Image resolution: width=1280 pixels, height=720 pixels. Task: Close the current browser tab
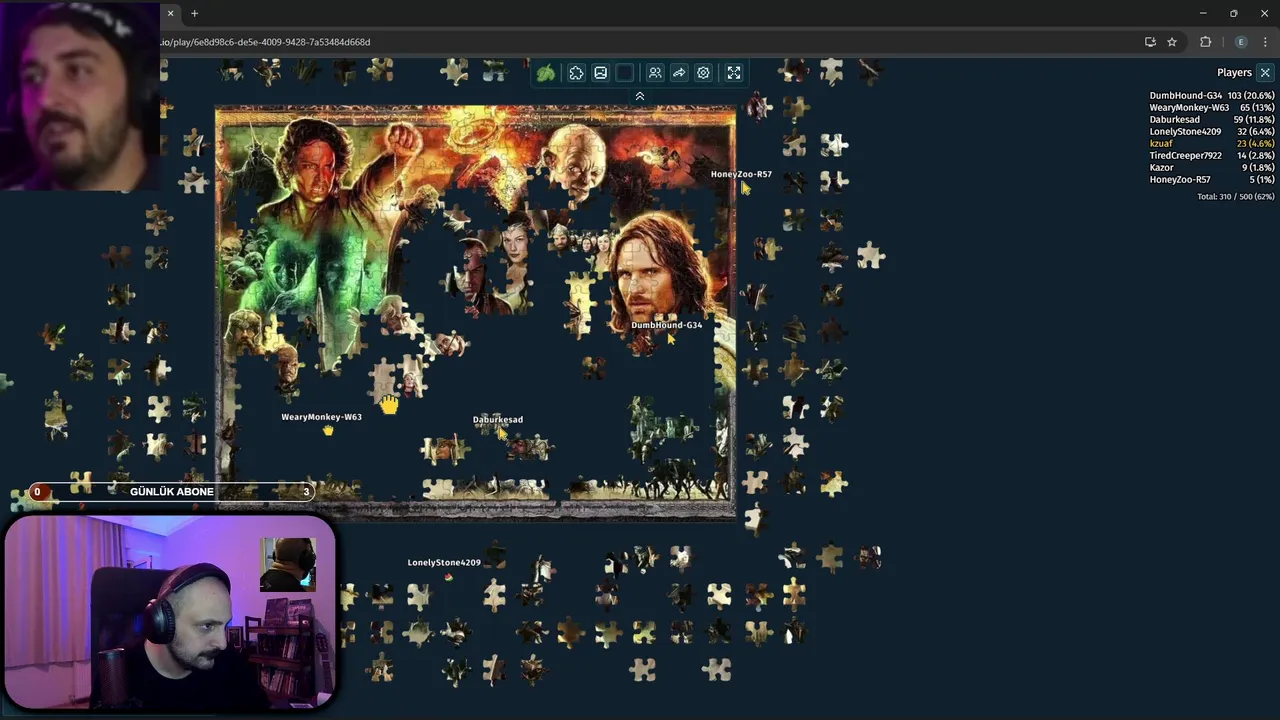click(170, 13)
